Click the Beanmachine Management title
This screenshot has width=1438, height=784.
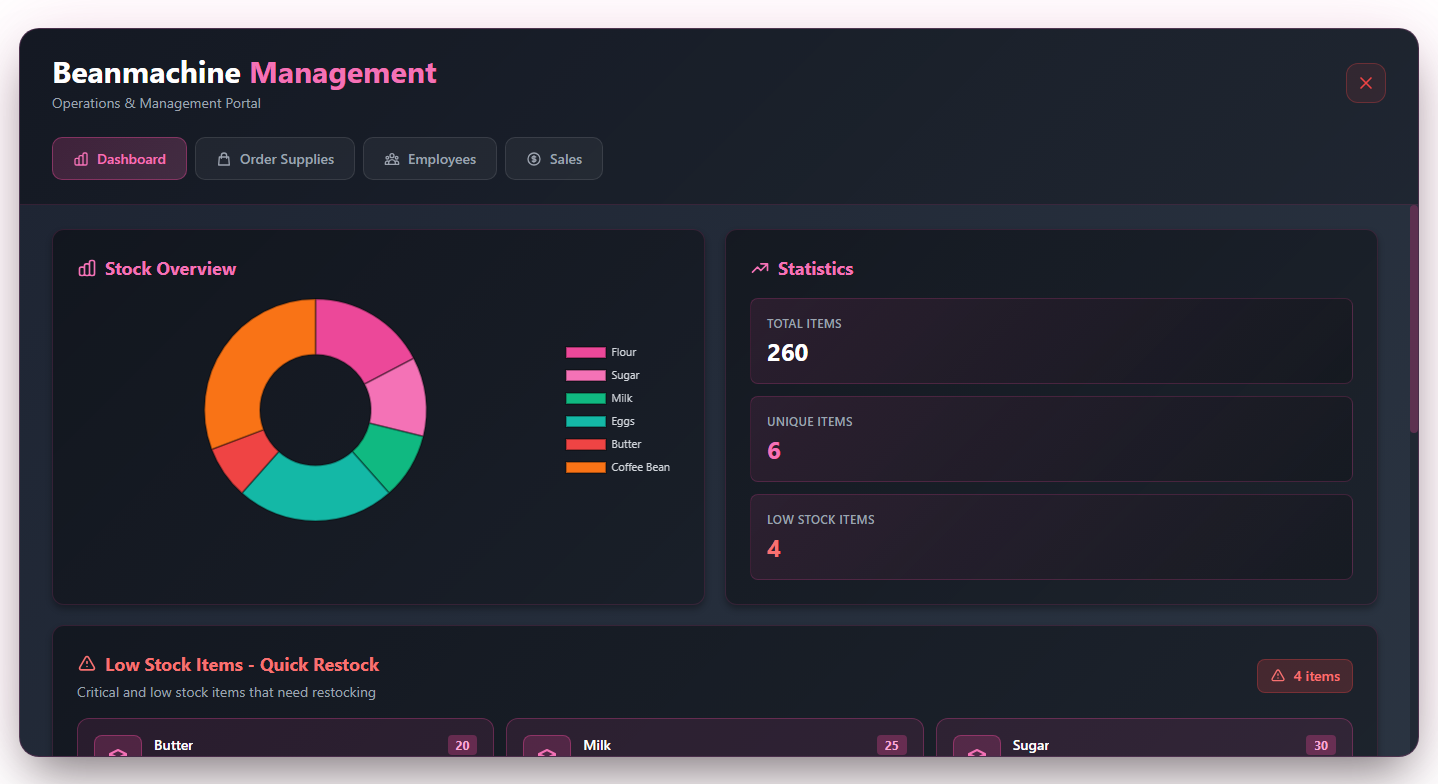[244, 73]
